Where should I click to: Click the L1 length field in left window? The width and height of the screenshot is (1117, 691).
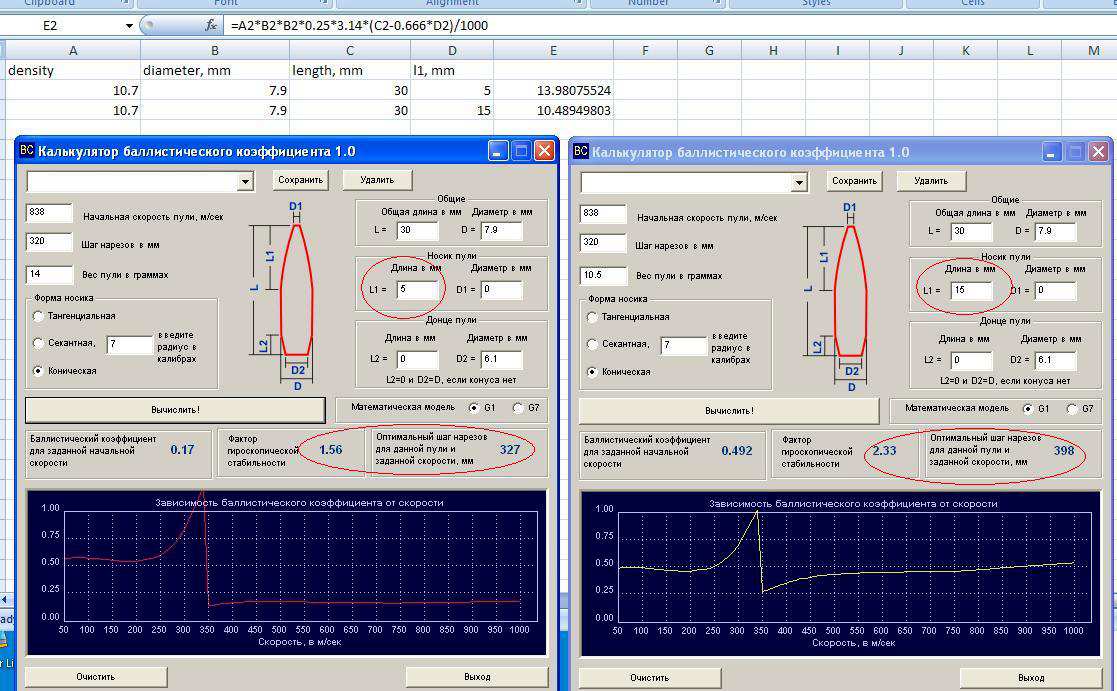coord(418,290)
